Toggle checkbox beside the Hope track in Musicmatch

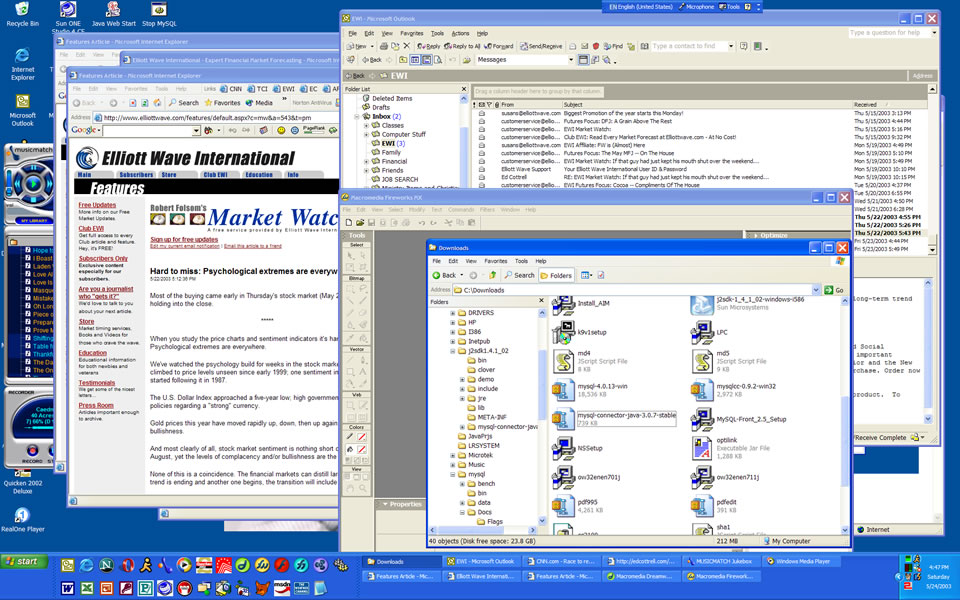point(28,250)
